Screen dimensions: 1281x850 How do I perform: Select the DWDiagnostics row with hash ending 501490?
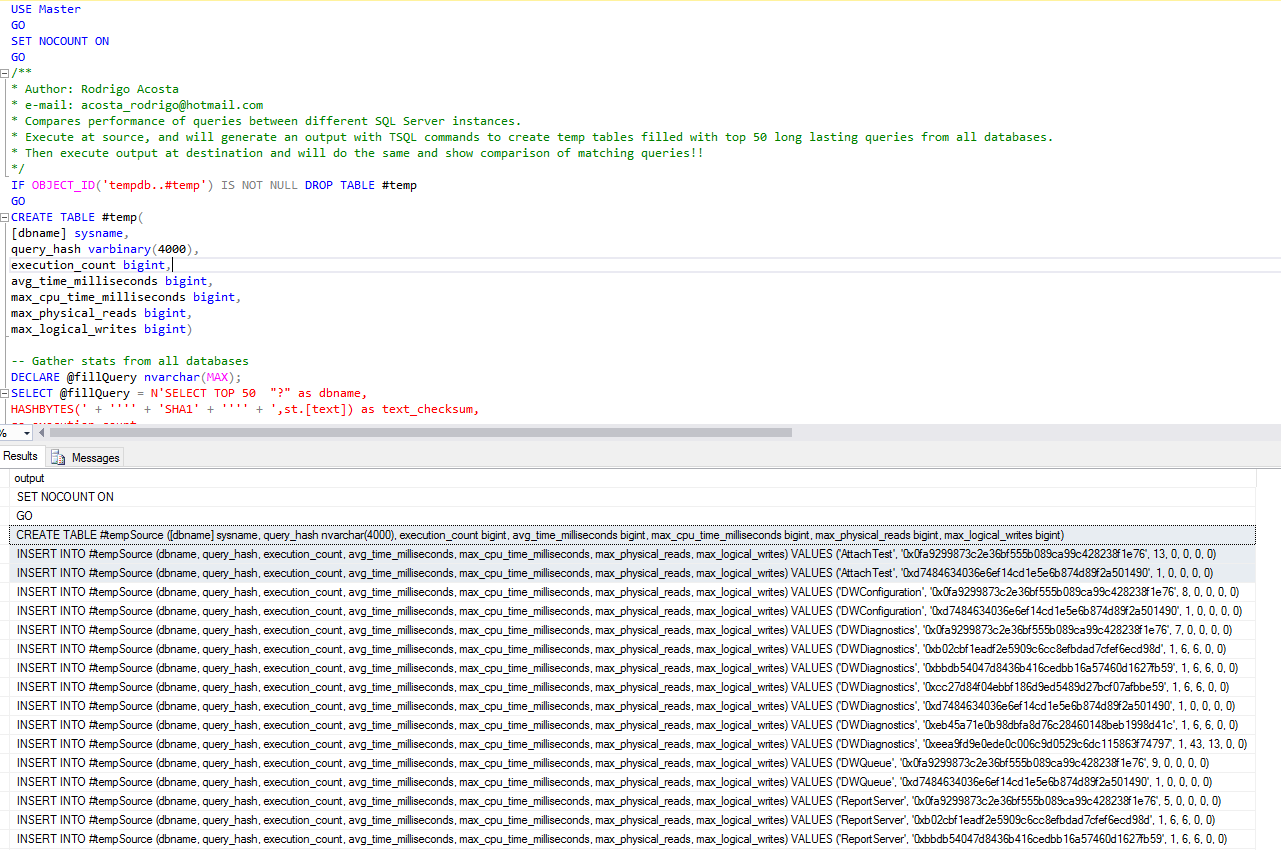(x=632, y=706)
